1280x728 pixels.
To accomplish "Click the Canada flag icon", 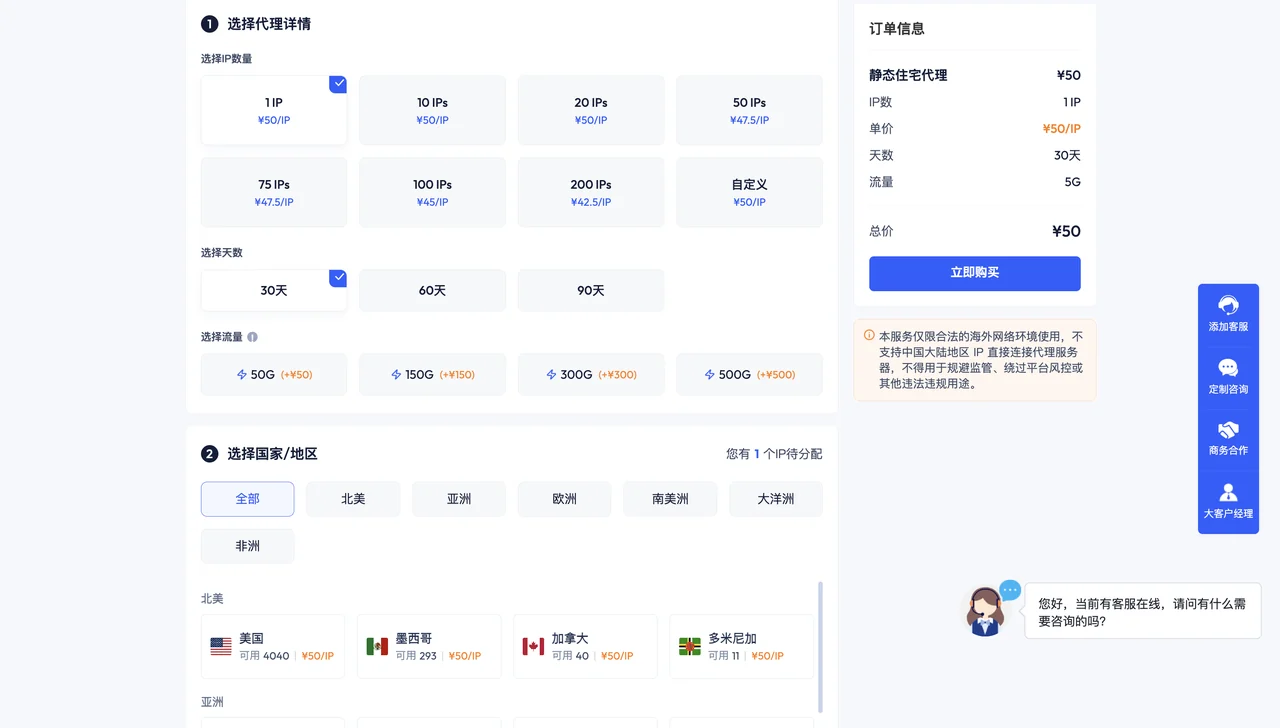I will [533, 646].
